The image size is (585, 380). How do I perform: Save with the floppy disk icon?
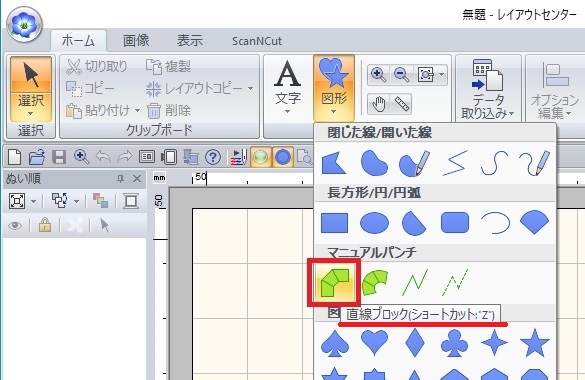(x=59, y=157)
